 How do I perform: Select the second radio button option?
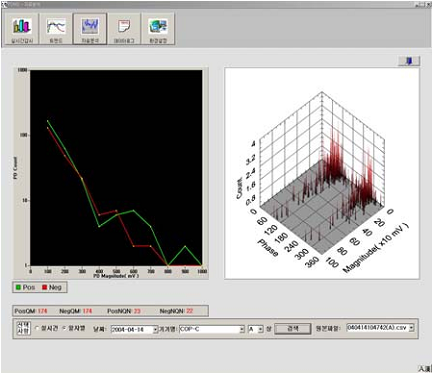pos(65,328)
